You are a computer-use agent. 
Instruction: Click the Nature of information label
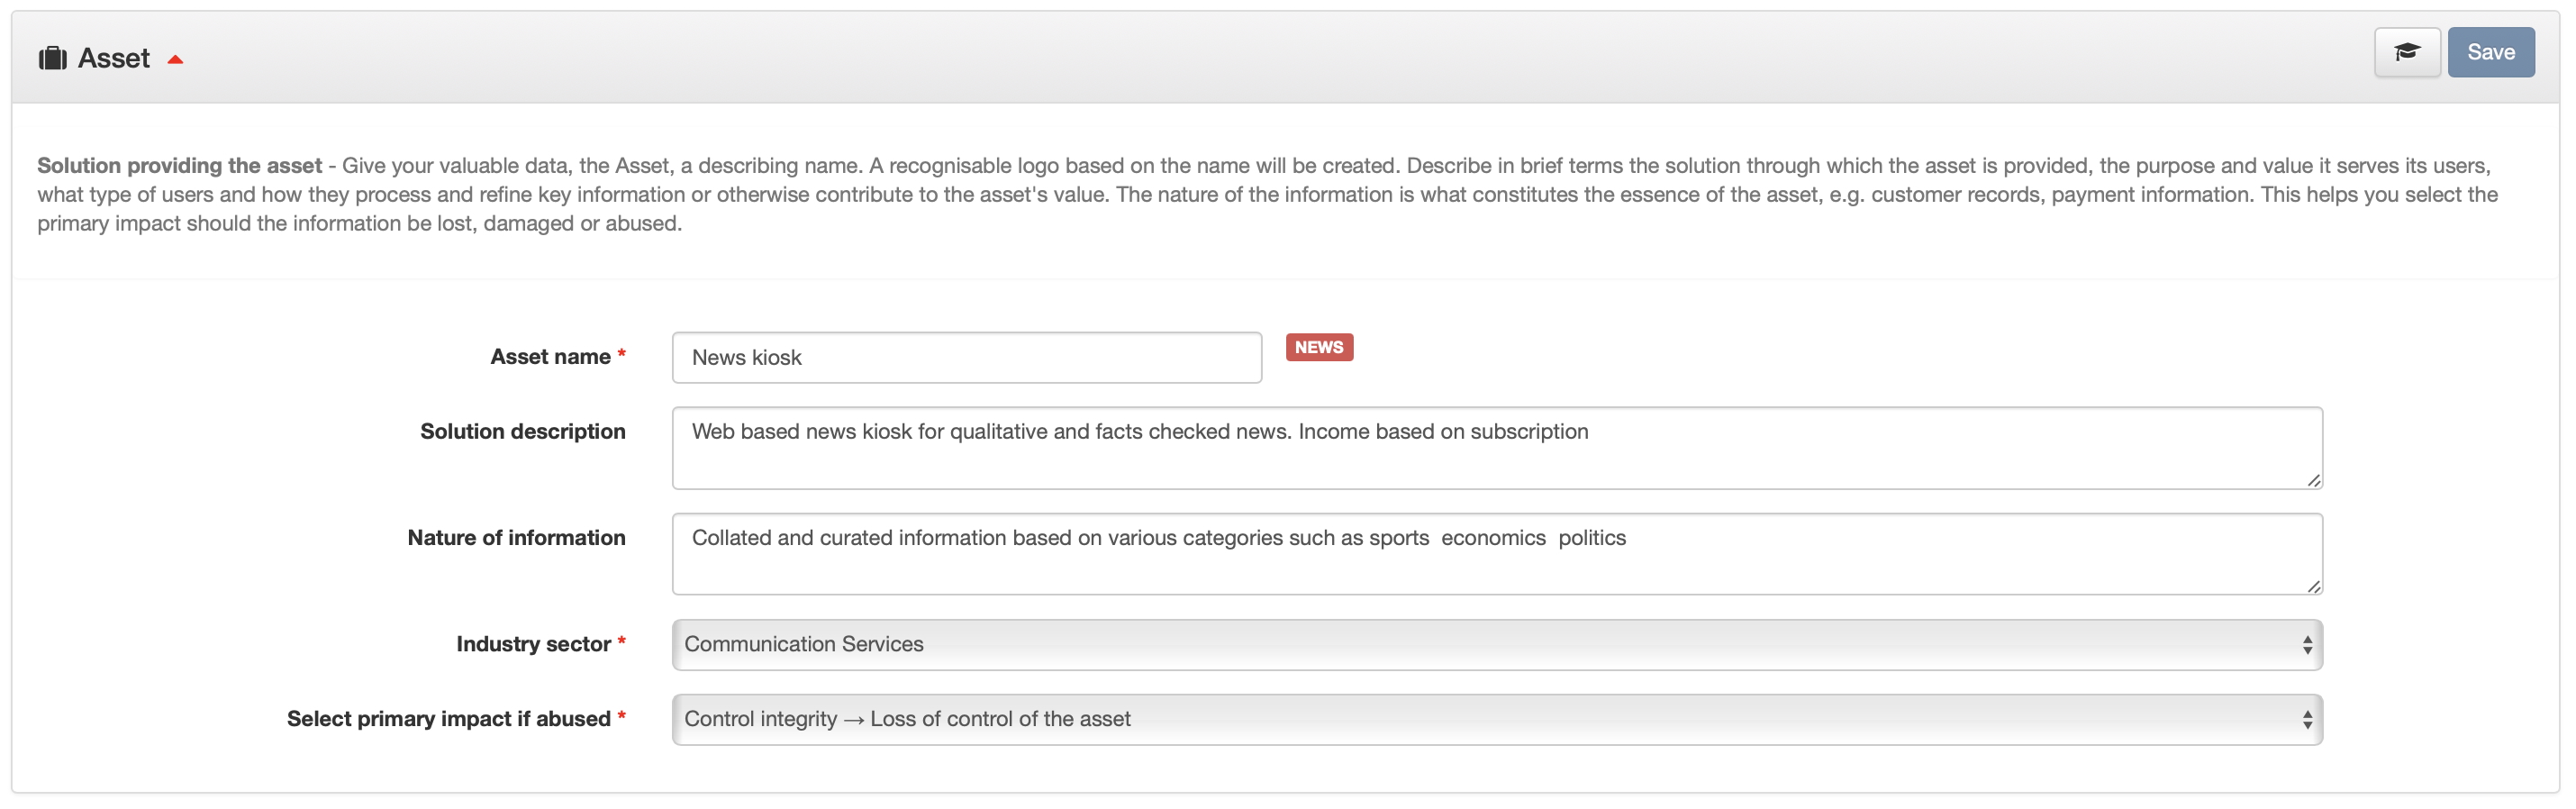(x=516, y=538)
